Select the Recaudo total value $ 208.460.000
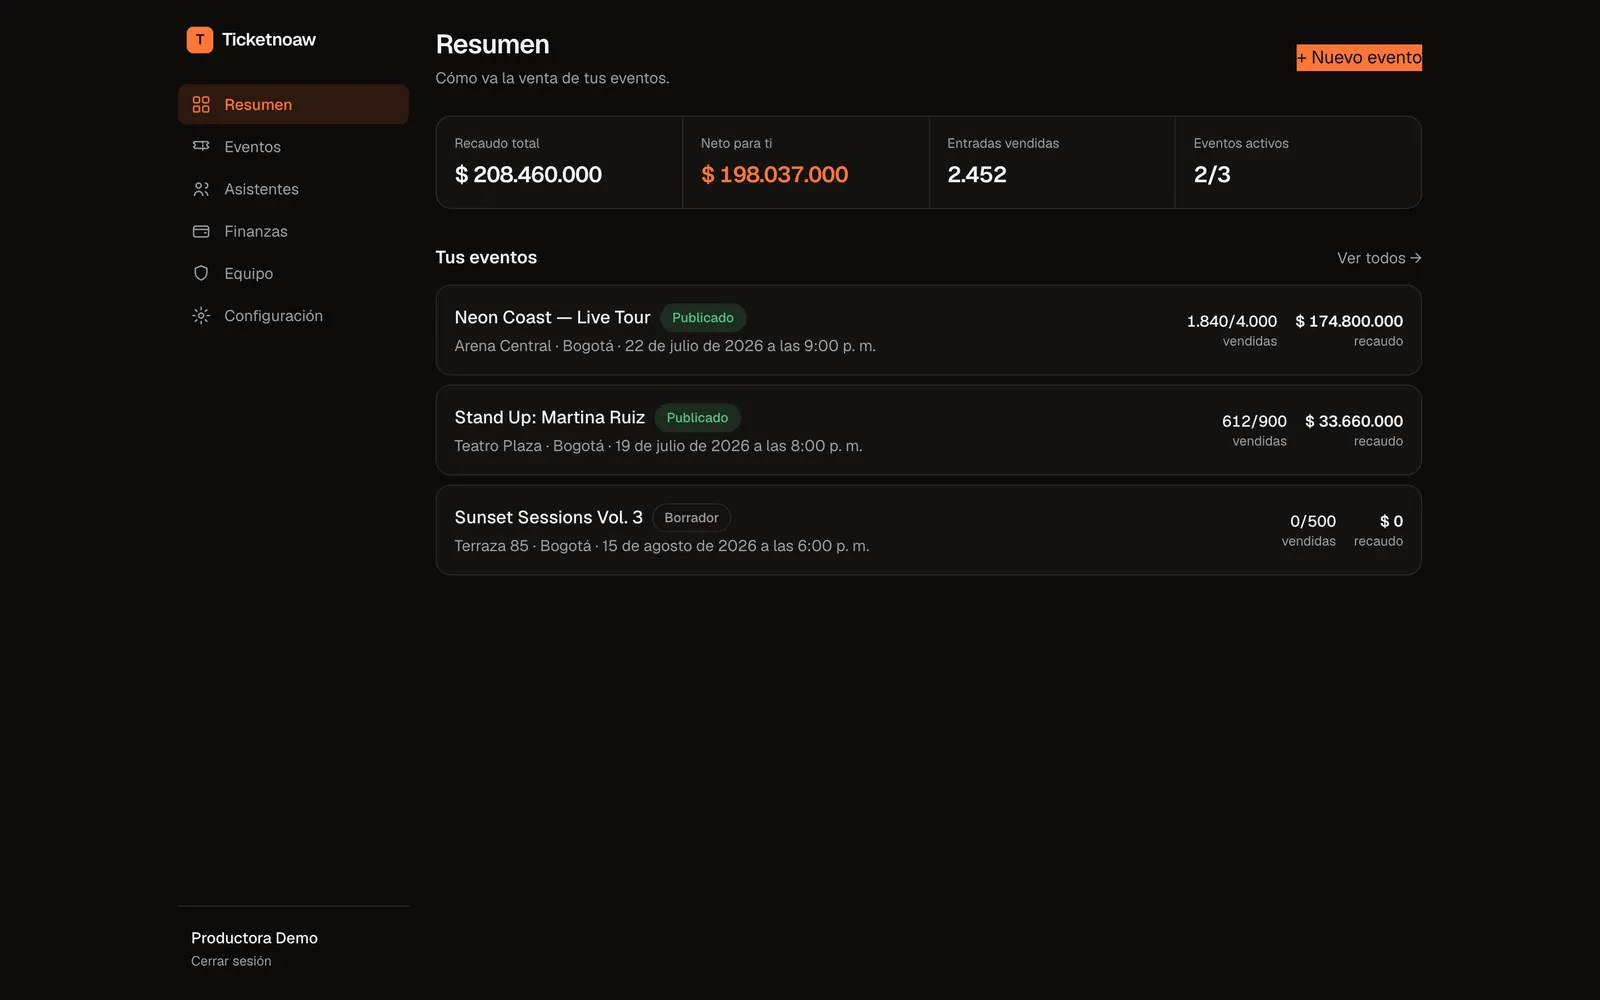Viewport: 1600px width, 1000px height. tap(528, 175)
